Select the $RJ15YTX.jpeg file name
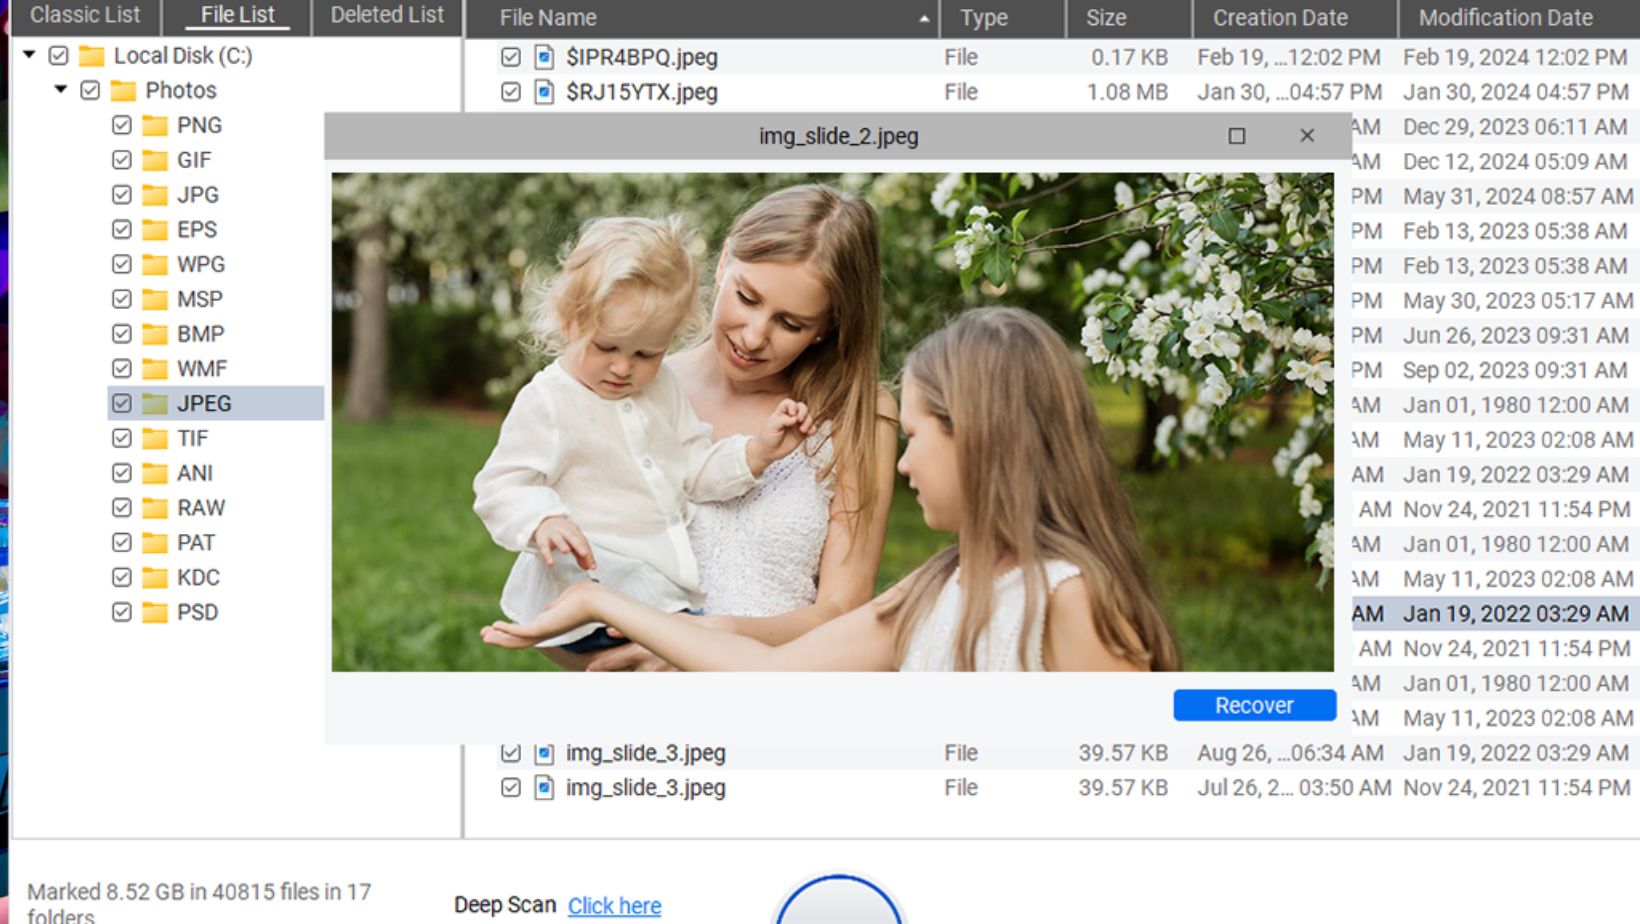Viewport: 1640px width, 924px height. click(642, 92)
